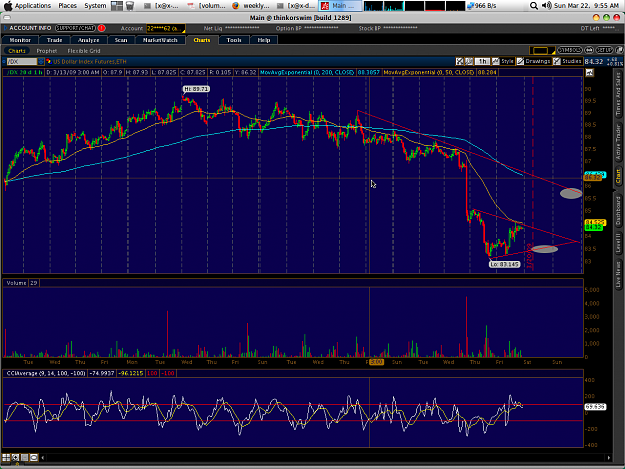
Task: Click the pan/crosshair icon at bottom left
Action: point(15,457)
